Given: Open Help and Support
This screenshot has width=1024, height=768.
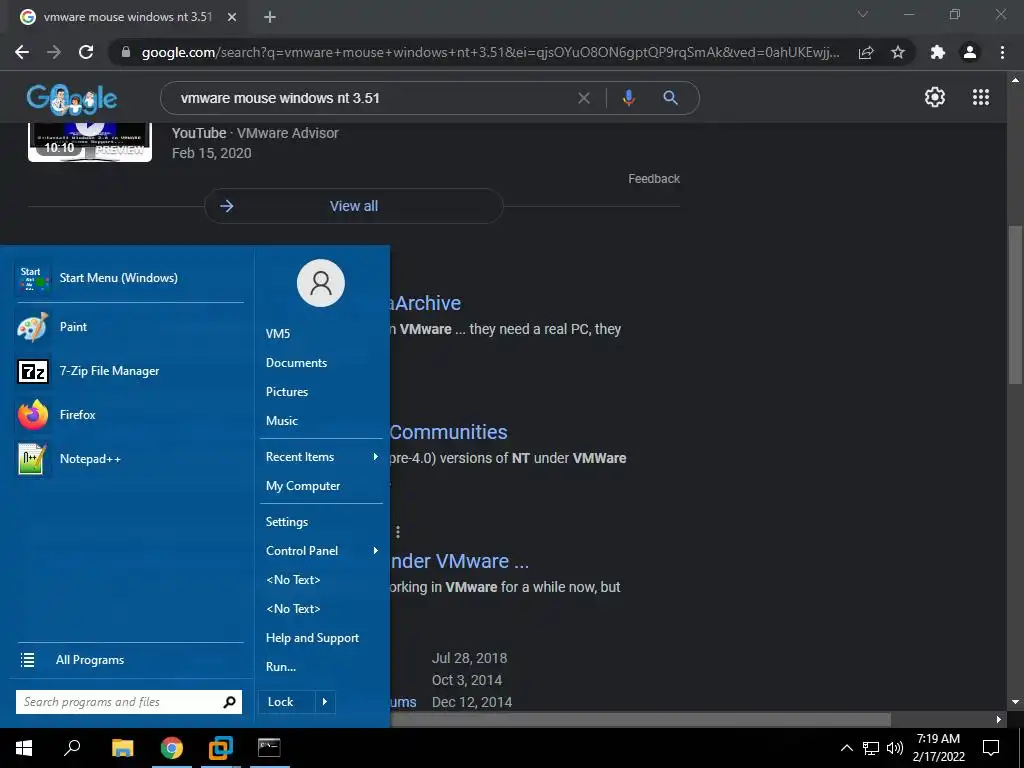Looking at the screenshot, I should click(x=312, y=638).
